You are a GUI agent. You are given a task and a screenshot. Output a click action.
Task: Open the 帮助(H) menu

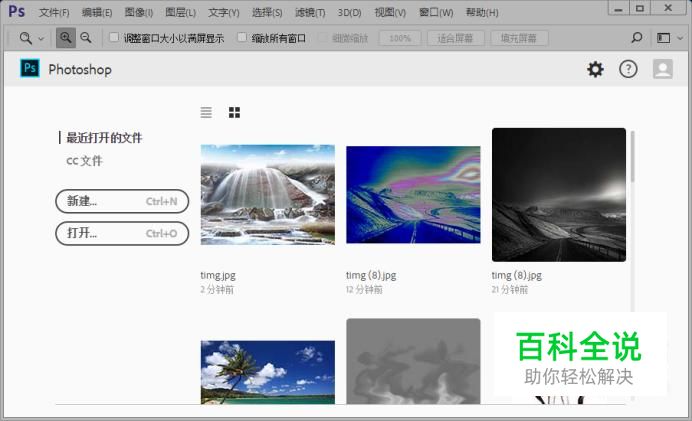(482, 12)
